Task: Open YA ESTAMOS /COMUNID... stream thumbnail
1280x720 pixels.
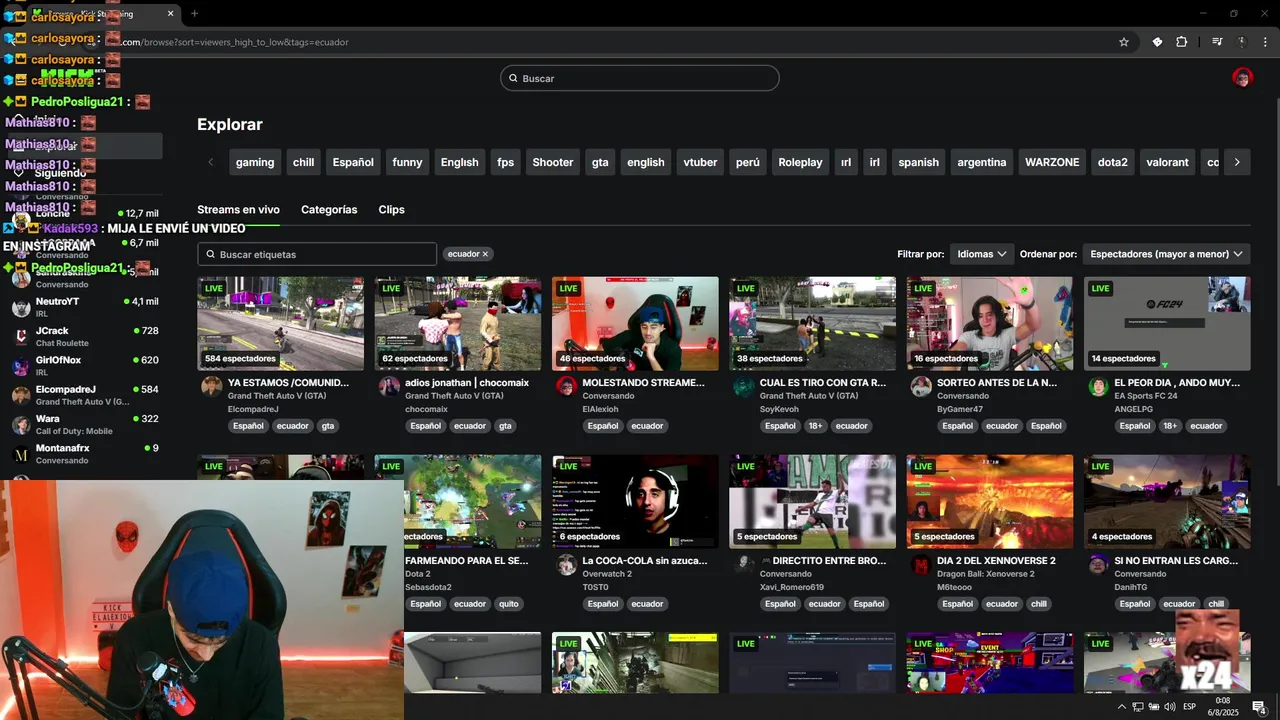Action: point(281,323)
